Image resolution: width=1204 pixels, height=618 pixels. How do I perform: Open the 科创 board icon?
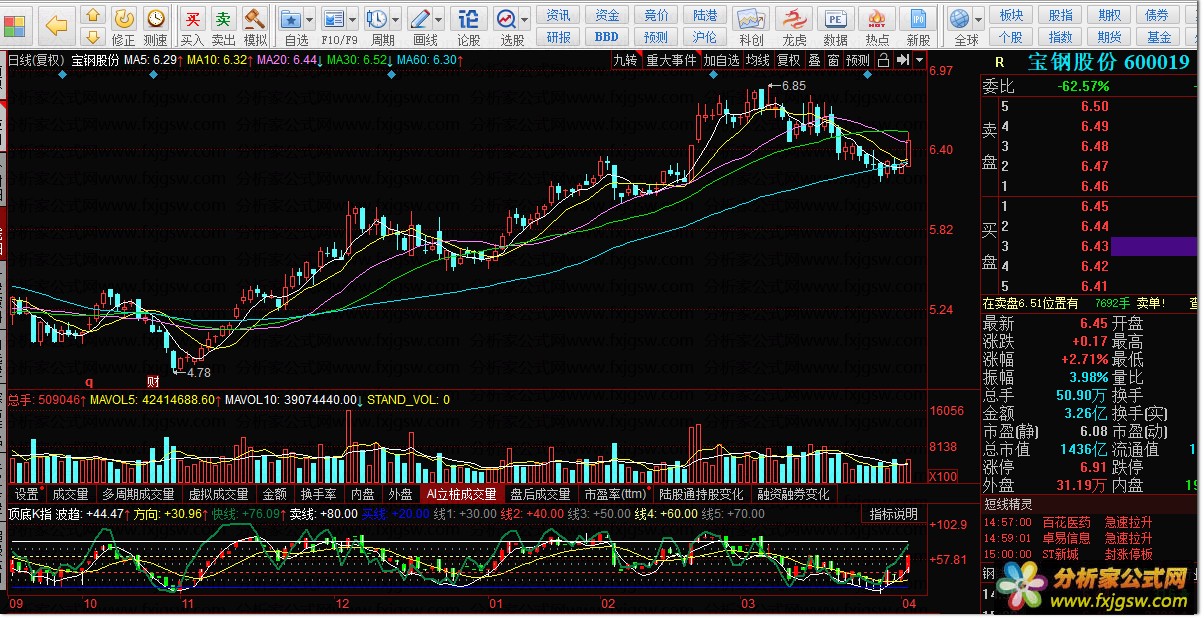(x=751, y=18)
